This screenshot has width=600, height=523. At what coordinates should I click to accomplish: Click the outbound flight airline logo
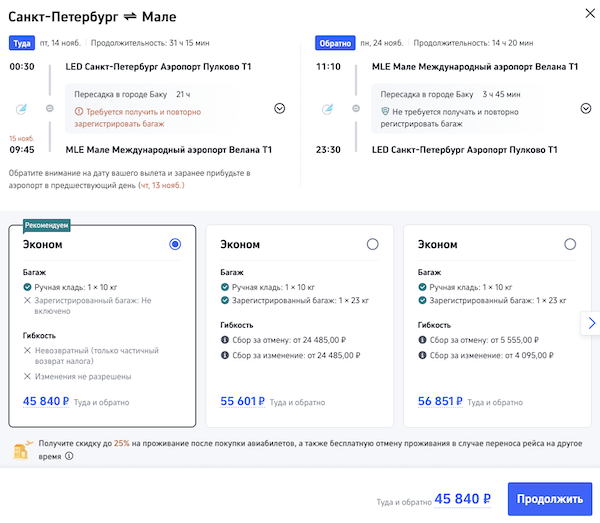click(x=23, y=108)
